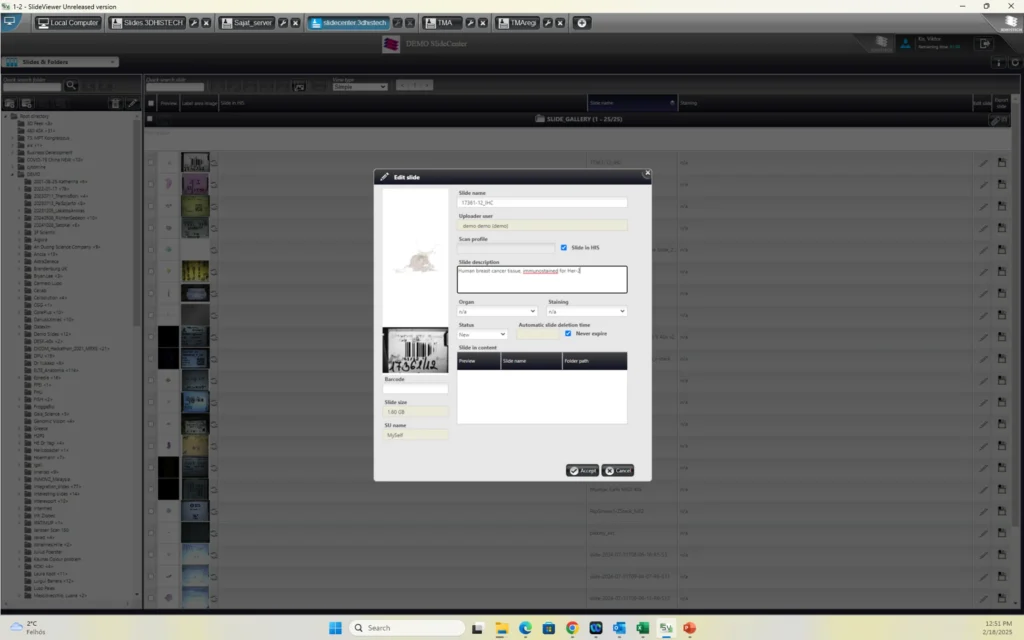
Task: Click the Barcode input field
Action: tap(415, 389)
